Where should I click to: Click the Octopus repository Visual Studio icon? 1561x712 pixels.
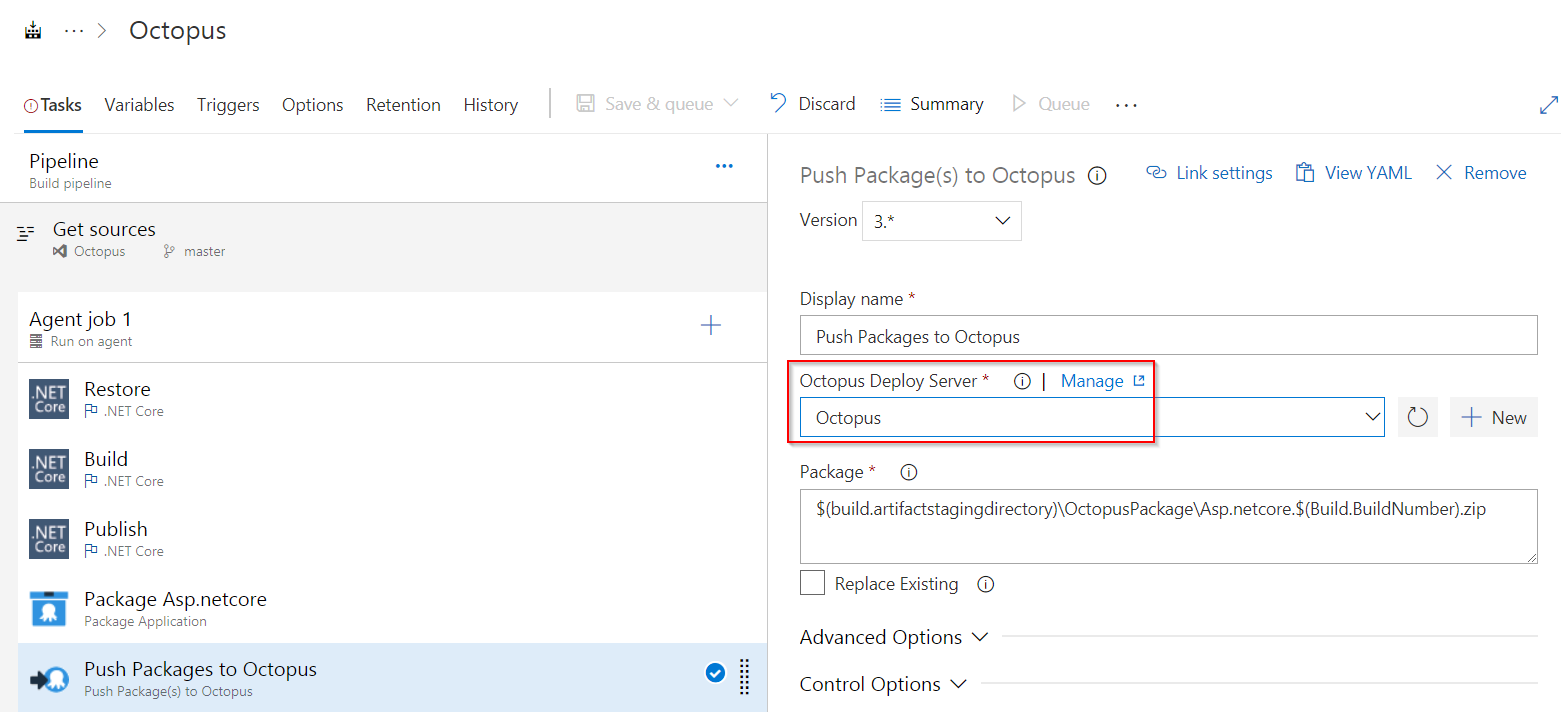pos(60,252)
